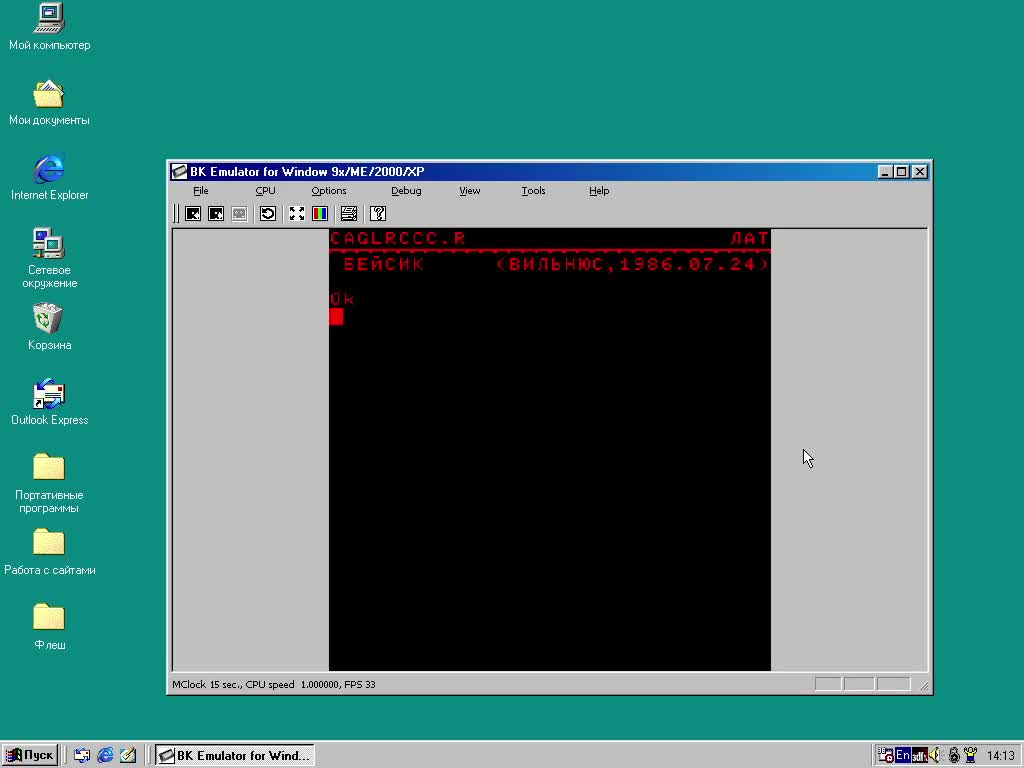Expand the Debug menu
This screenshot has width=1024, height=768.
406,191
